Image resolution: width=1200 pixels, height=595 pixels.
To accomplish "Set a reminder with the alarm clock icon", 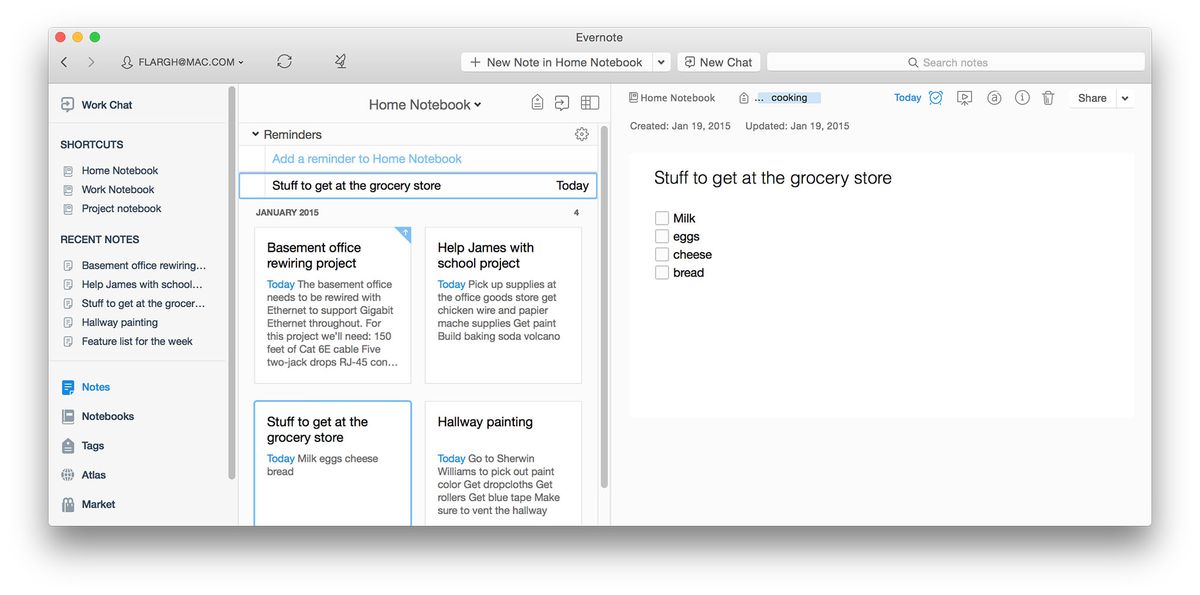I will coord(935,97).
